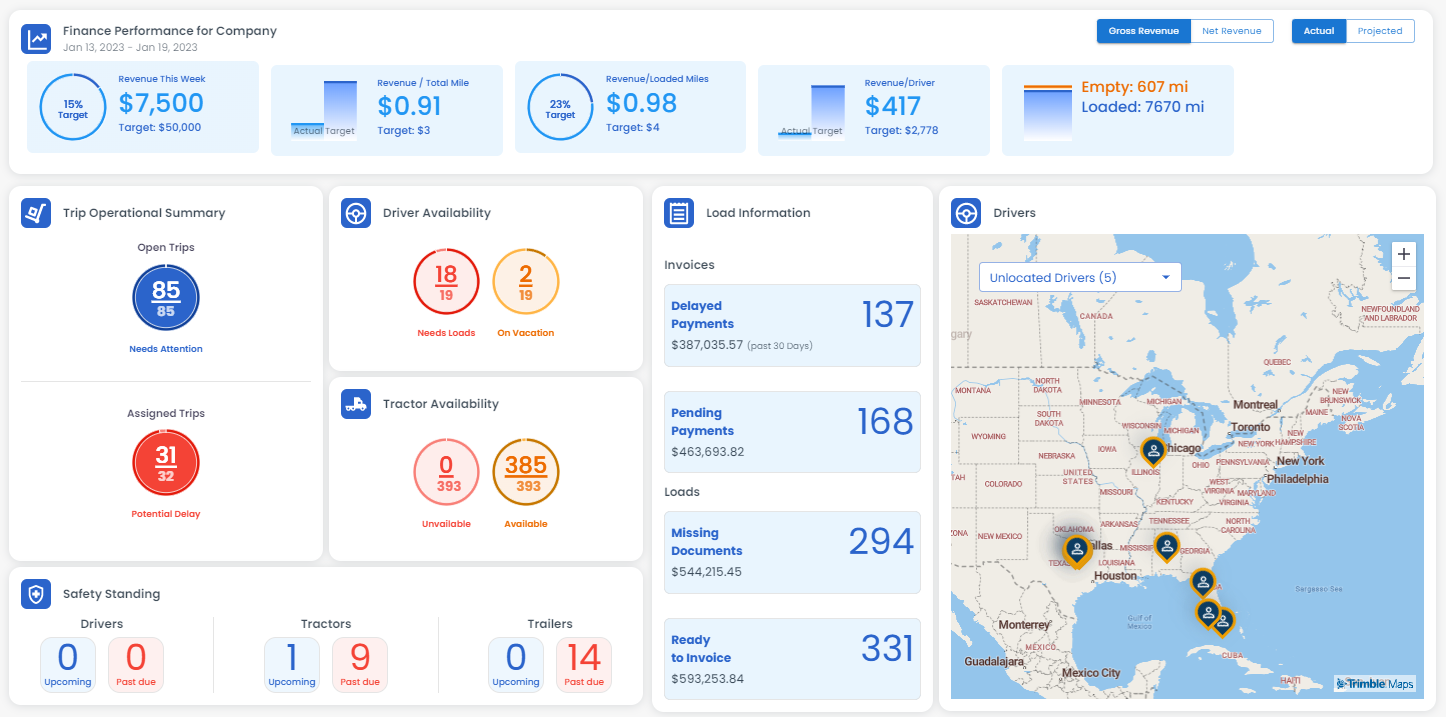Zoom into the map with the plus button

(1404, 254)
